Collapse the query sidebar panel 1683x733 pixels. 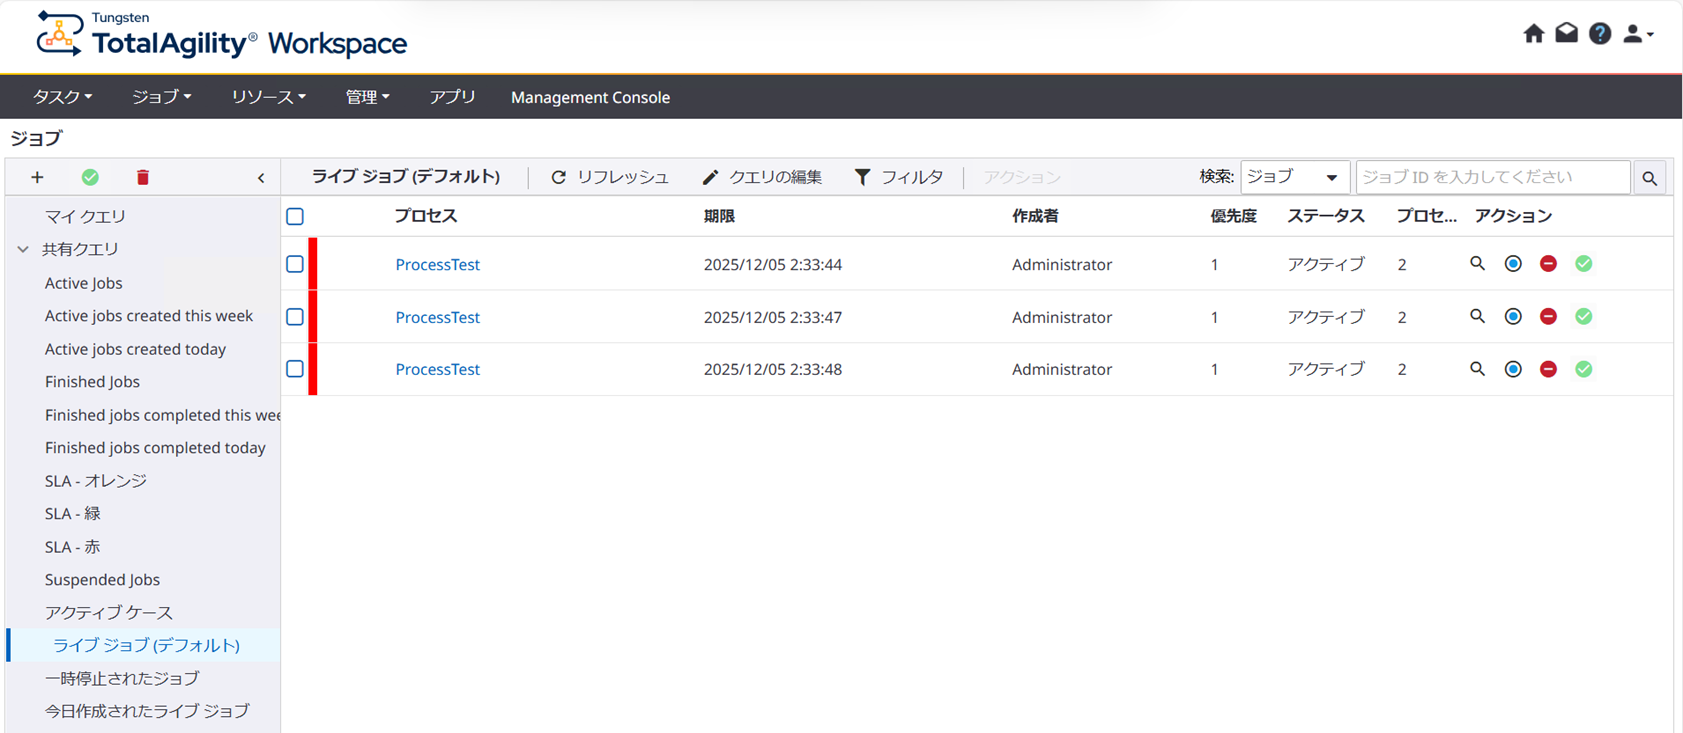point(261,178)
